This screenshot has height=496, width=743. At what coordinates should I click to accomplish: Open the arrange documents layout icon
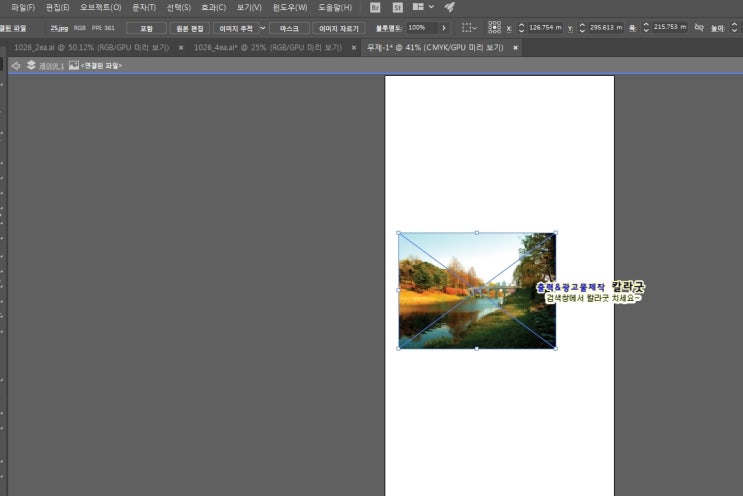418,7
